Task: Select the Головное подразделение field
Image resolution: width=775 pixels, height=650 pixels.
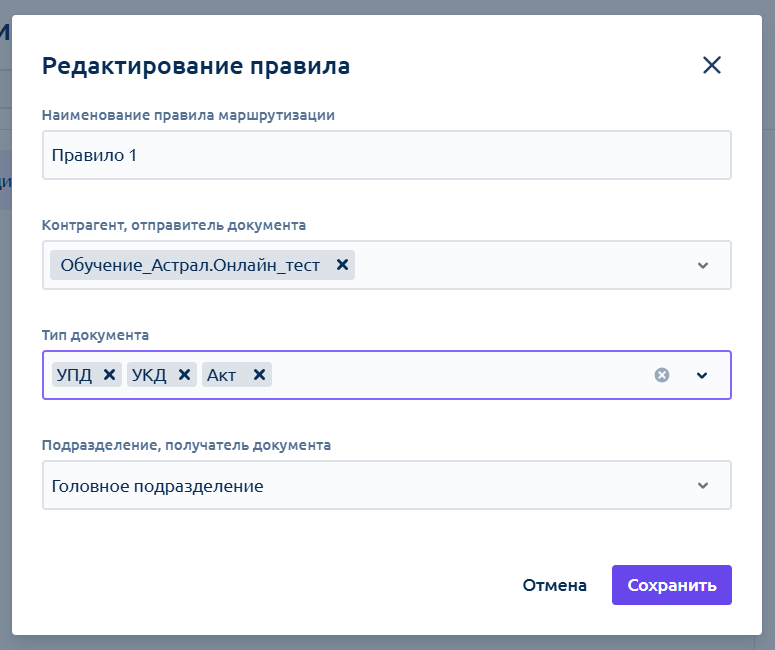Action: coord(387,485)
